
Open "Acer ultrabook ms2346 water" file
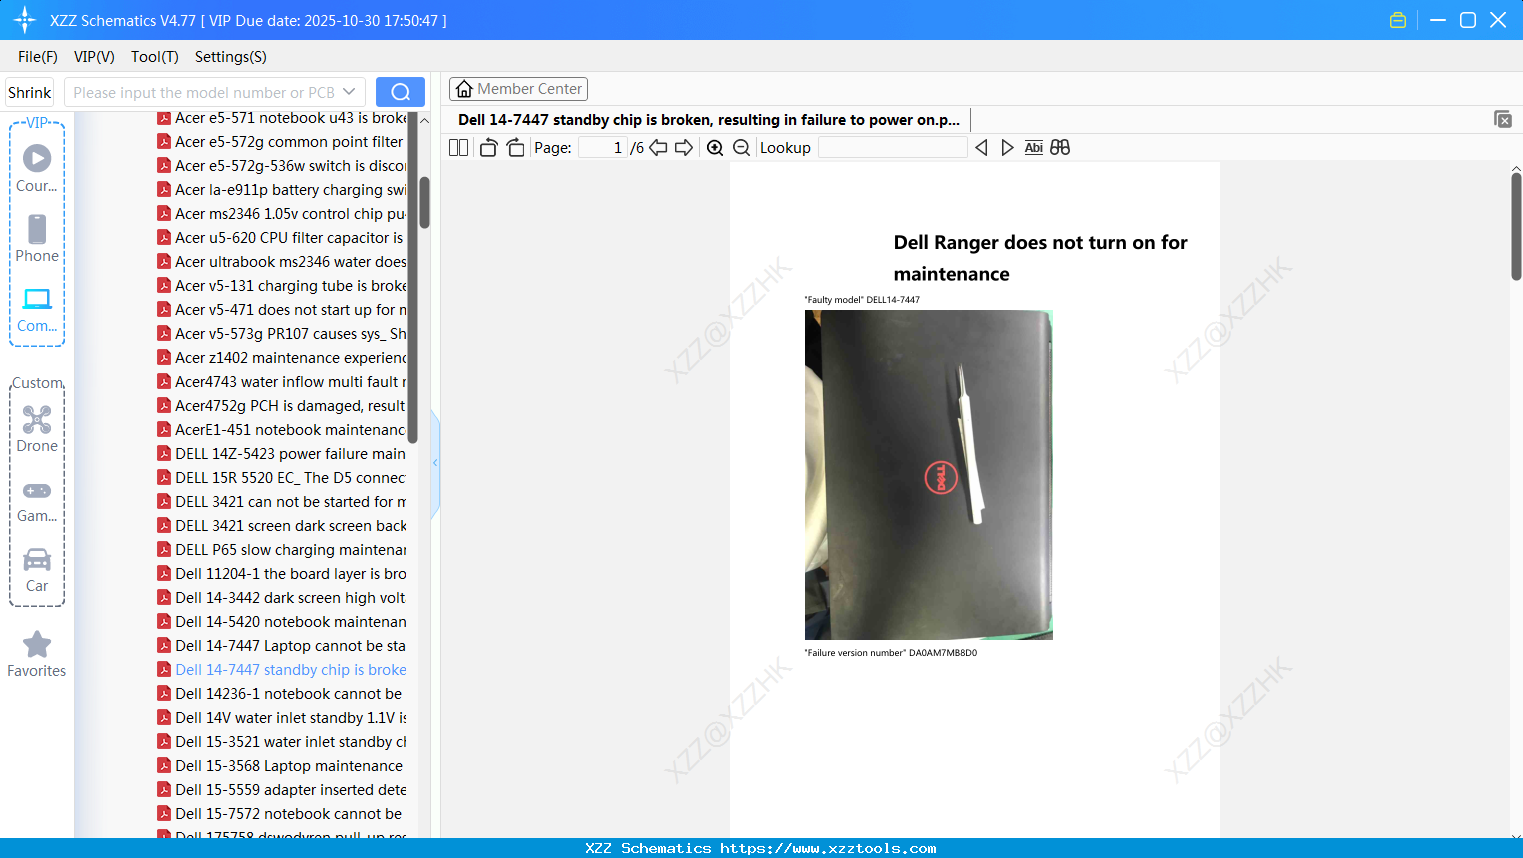click(282, 262)
